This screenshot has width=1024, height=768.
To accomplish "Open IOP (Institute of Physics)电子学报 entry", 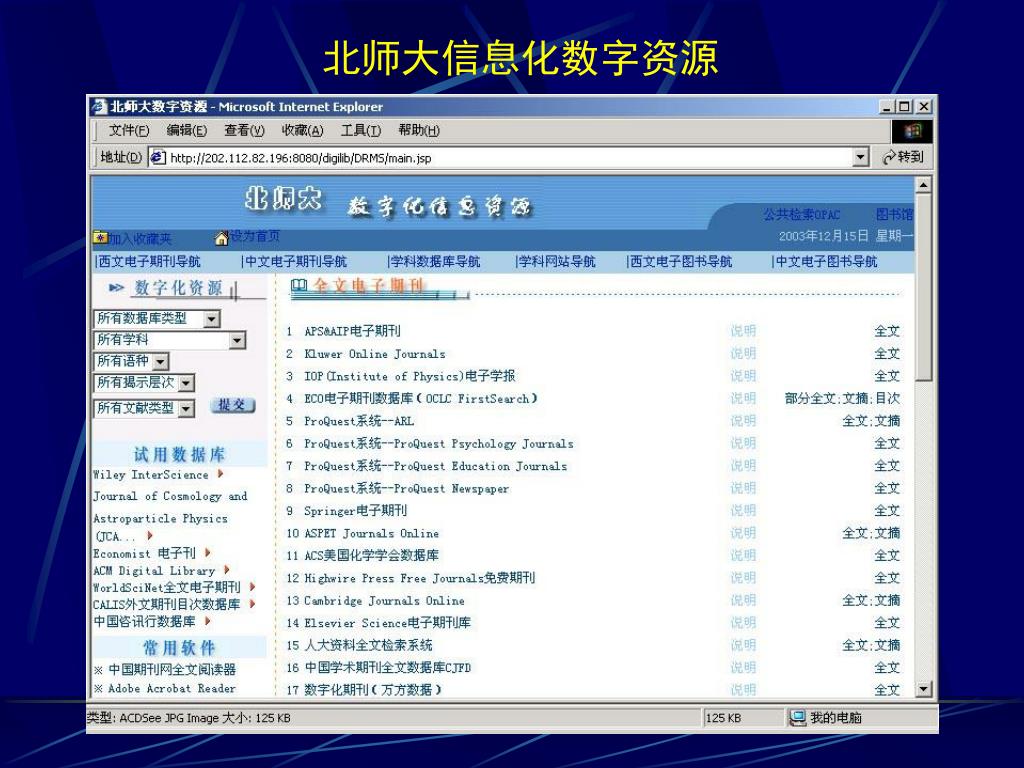I will click(409, 376).
